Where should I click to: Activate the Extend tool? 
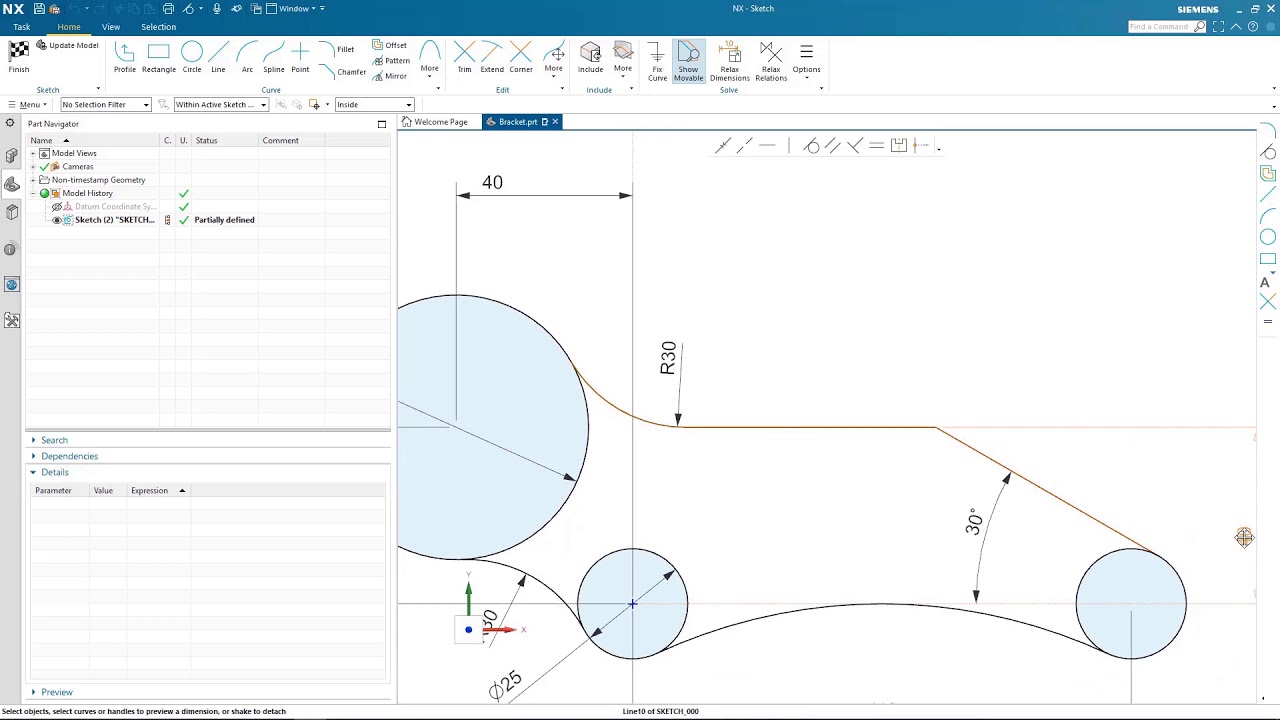click(492, 57)
